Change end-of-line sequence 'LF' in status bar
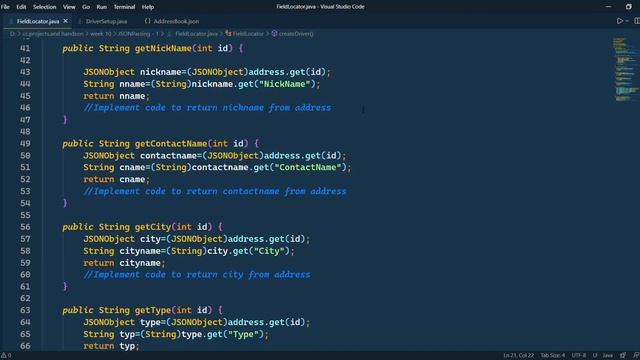640x360 pixels. click(x=595, y=356)
